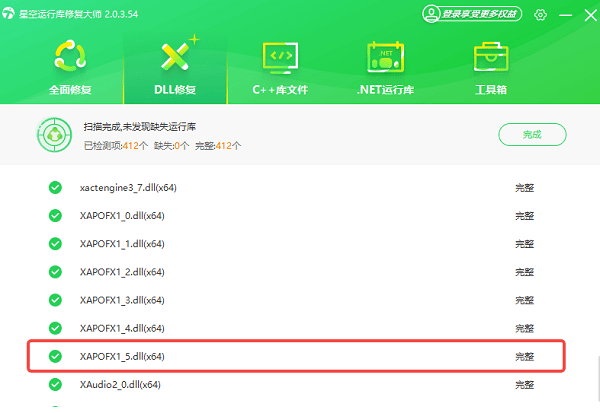Select the XAPOFX1_1.dll(x64) file name
600x413 pixels.
click(x=122, y=243)
